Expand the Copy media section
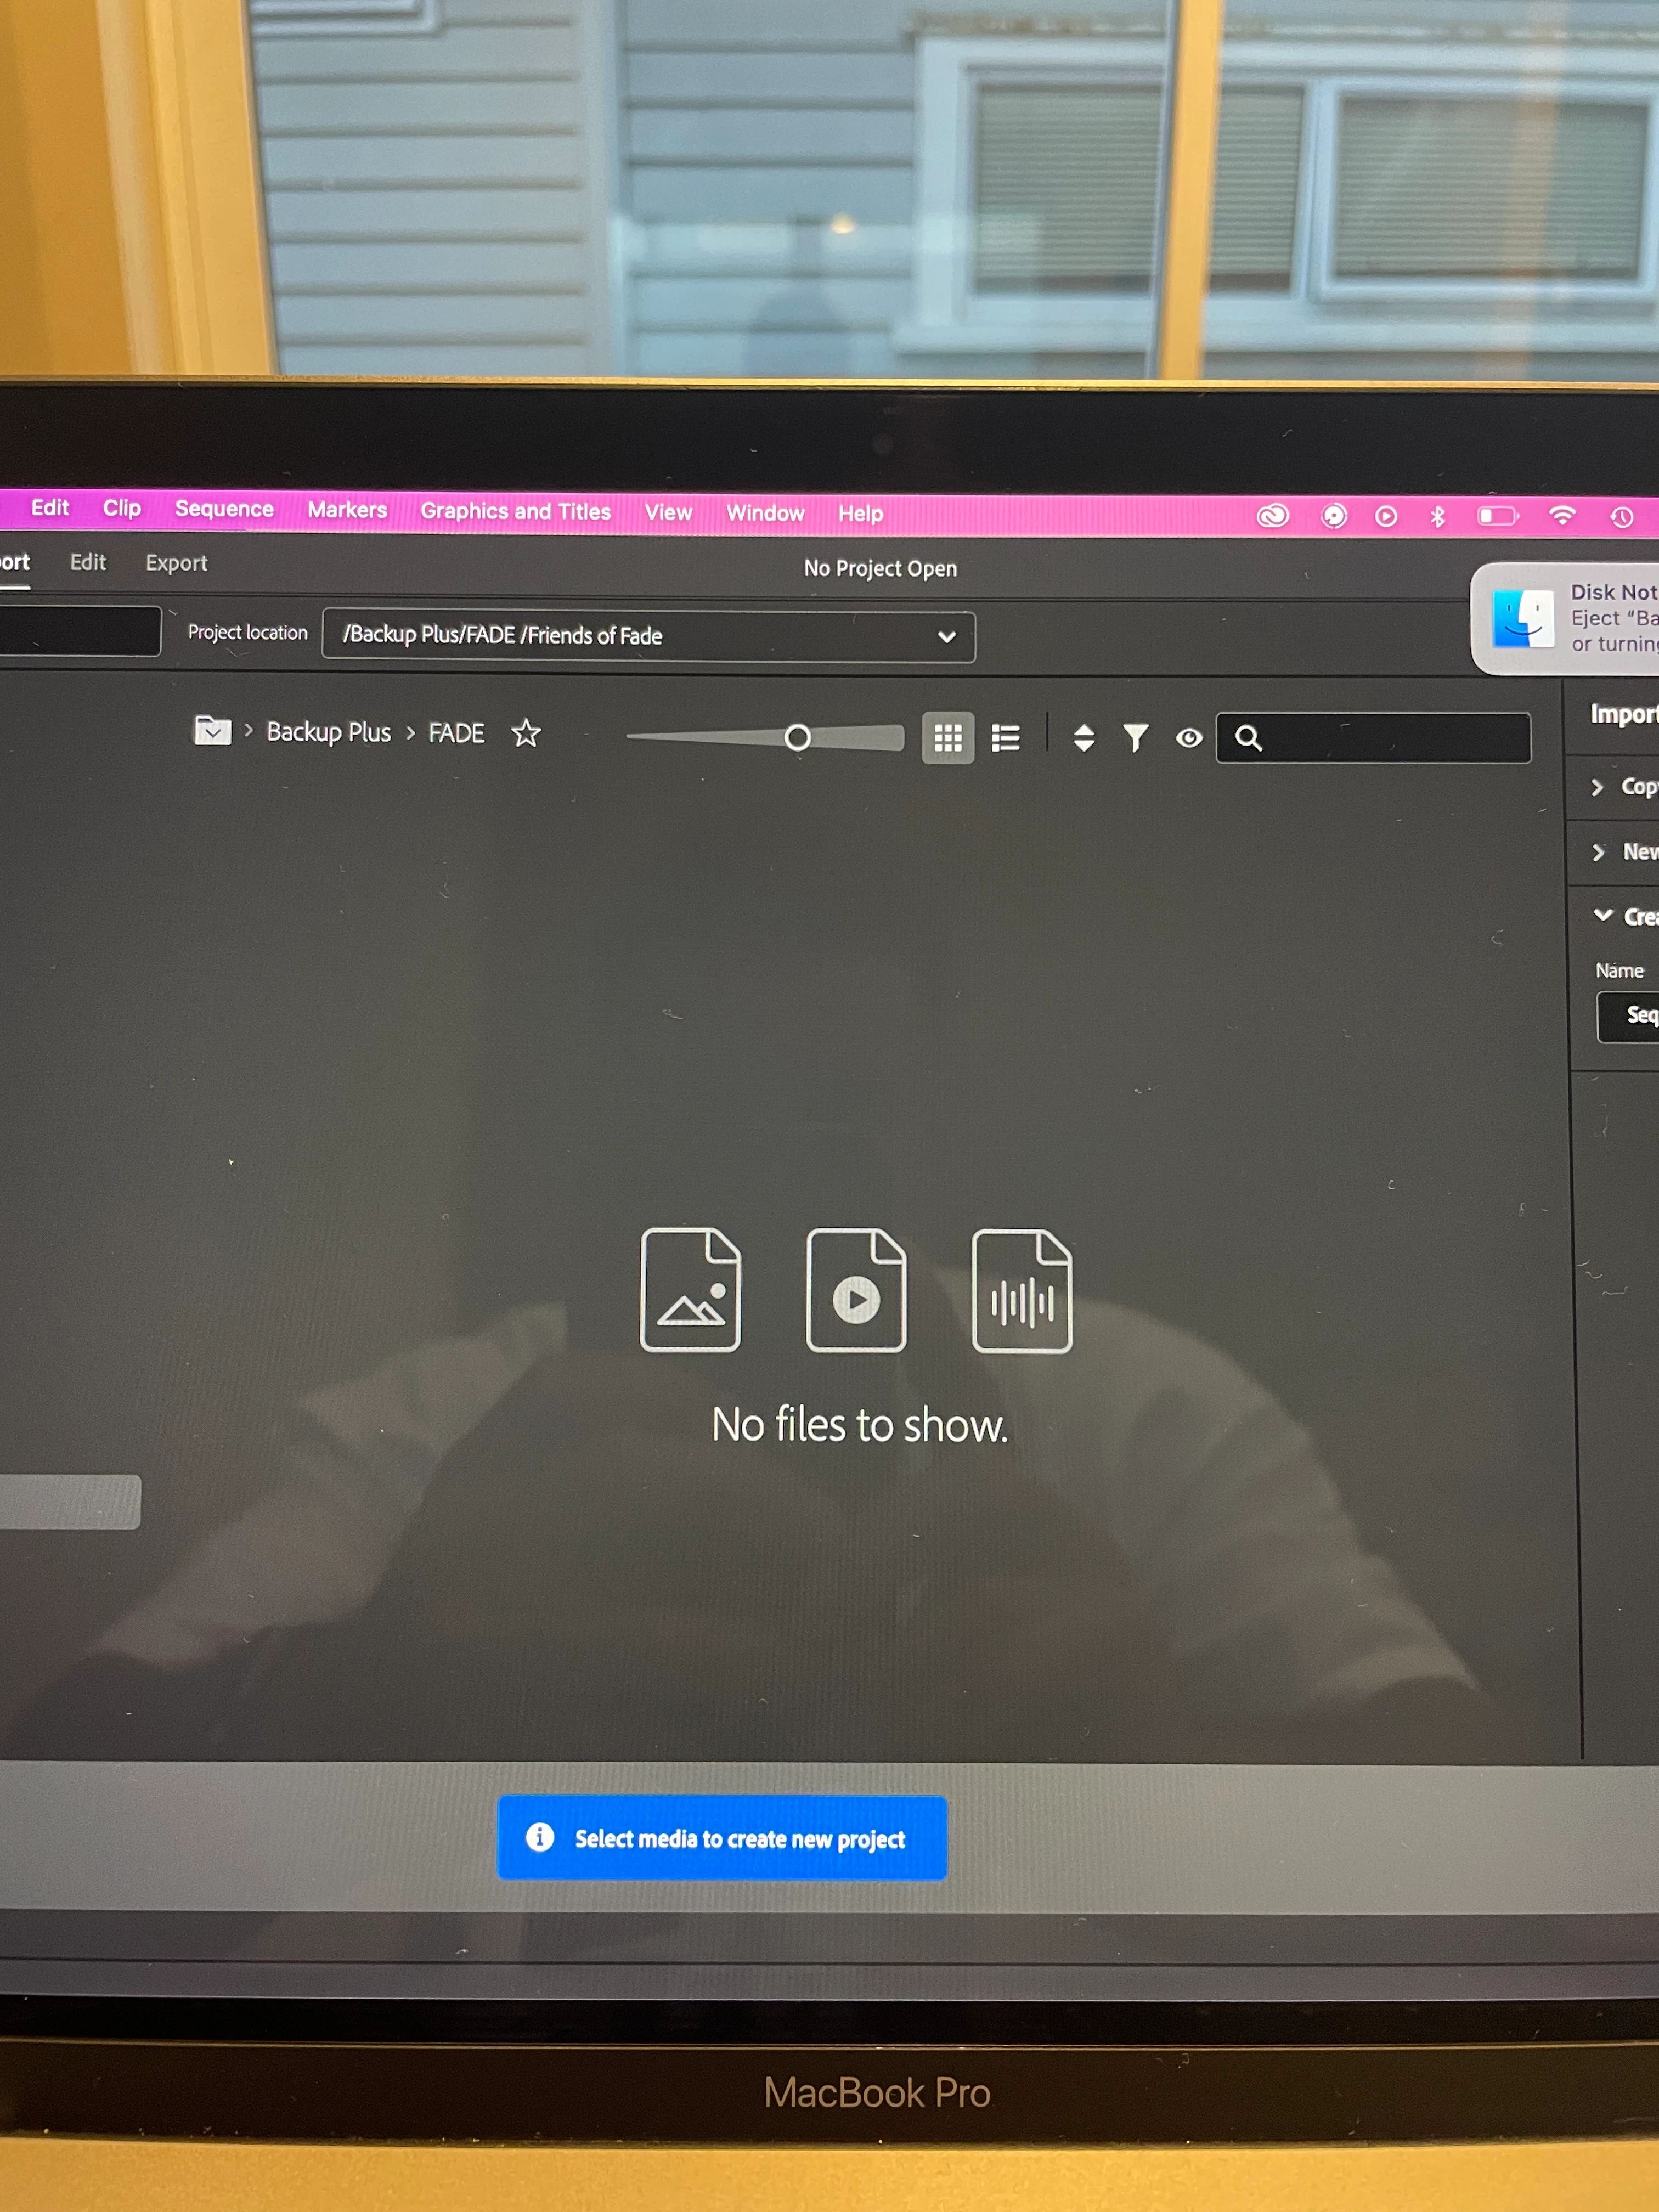 [x=1598, y=787]
